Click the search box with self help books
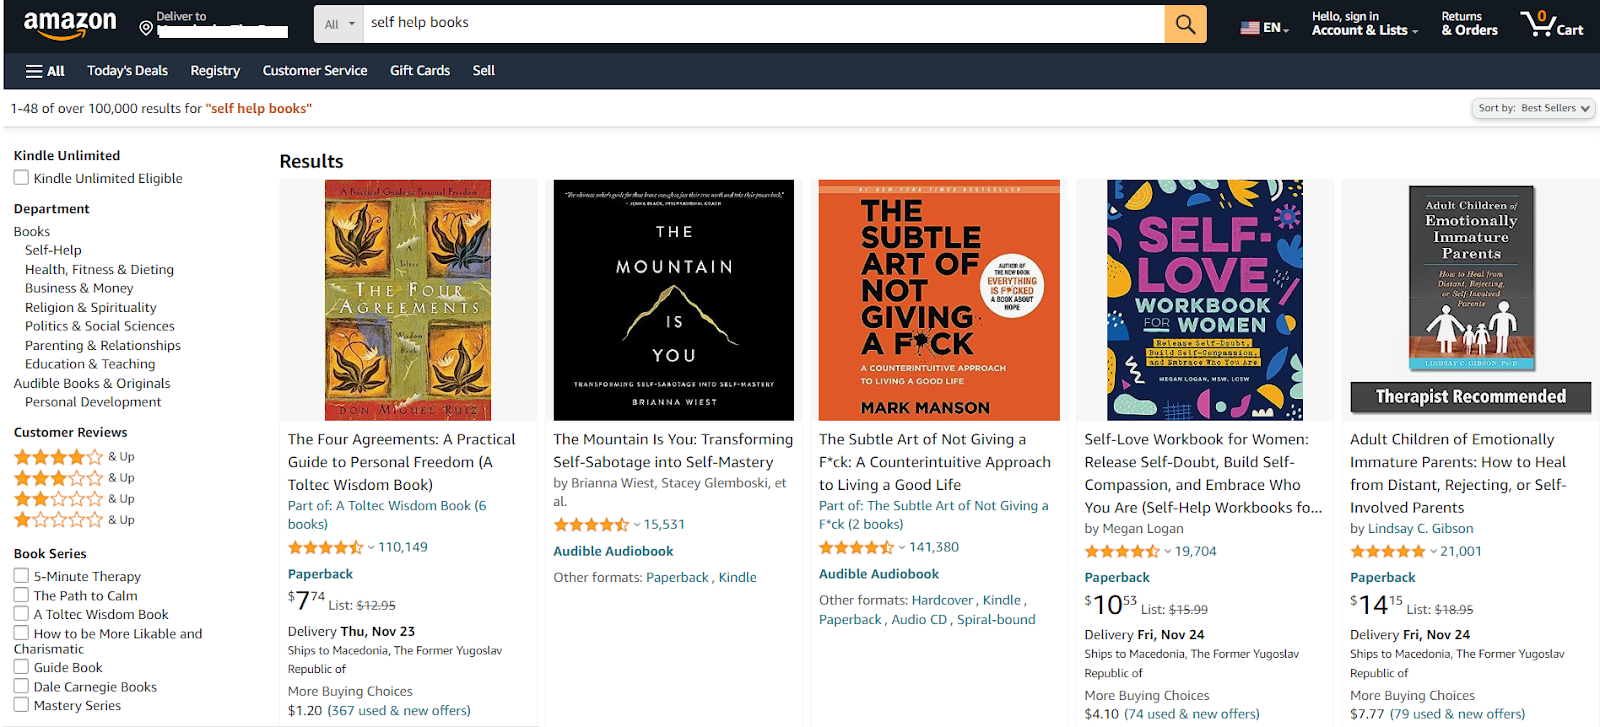The image size is (1600, 727). tap(764, 24)
